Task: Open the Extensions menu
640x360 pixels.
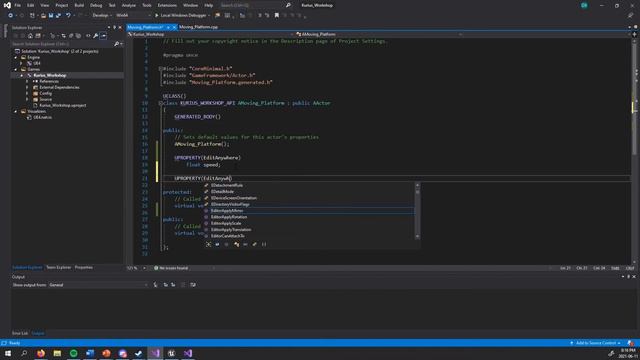Action: (167, 5)
